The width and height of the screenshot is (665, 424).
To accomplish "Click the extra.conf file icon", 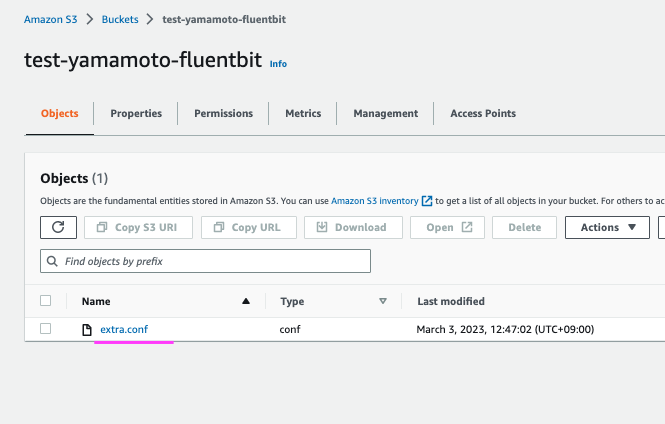I will point(87,329).
